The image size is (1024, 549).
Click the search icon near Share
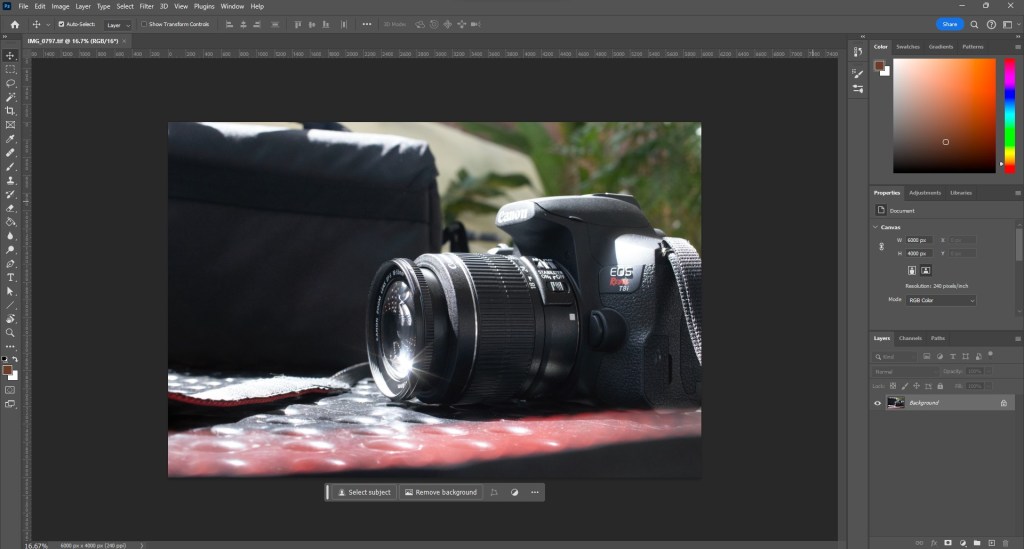pyautogui.click(x=973, y=24)
